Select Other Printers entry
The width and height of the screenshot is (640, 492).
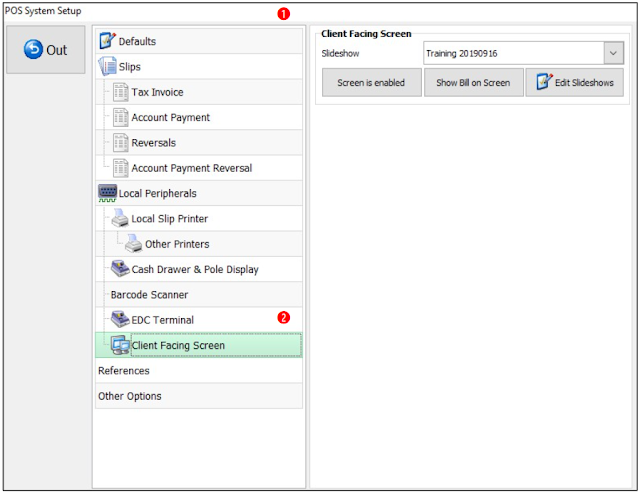[199, 244]
